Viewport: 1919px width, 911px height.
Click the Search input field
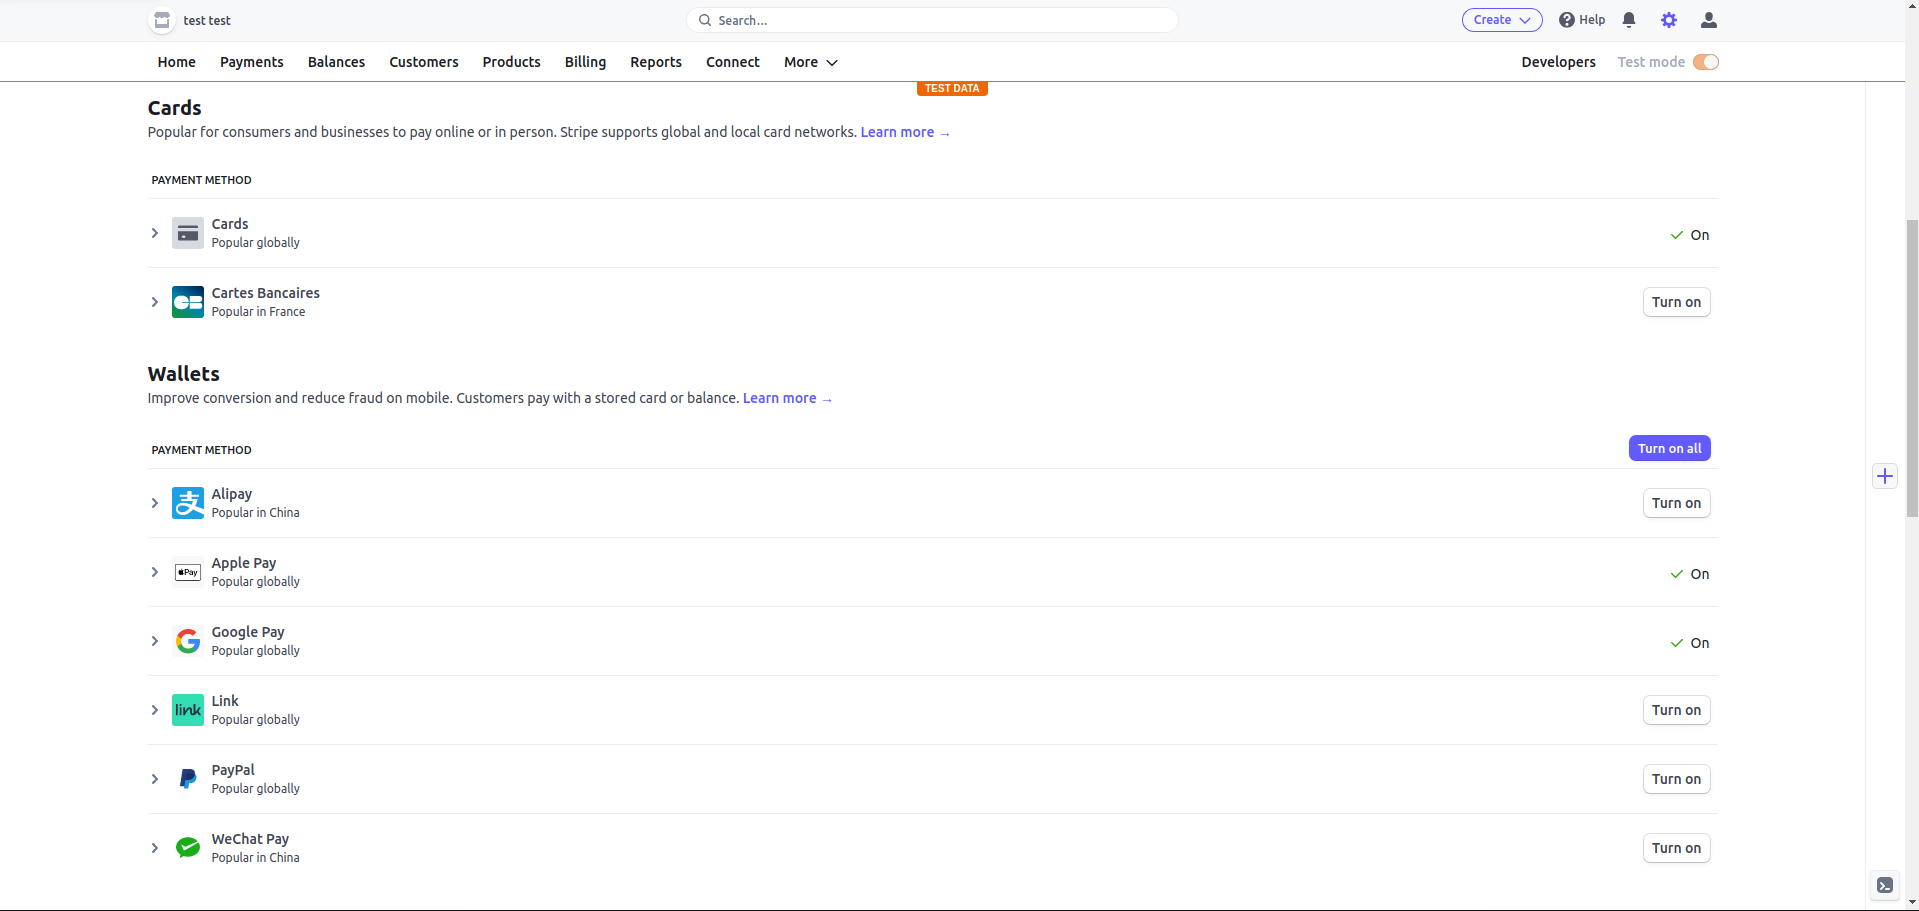(932, 20)
